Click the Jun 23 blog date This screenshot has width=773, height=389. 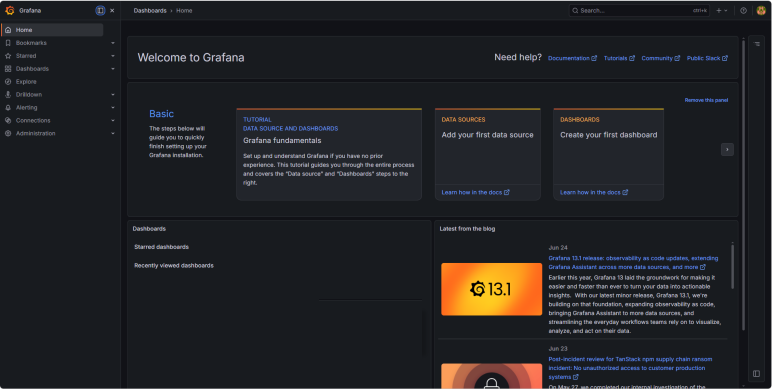pos(558,349)
